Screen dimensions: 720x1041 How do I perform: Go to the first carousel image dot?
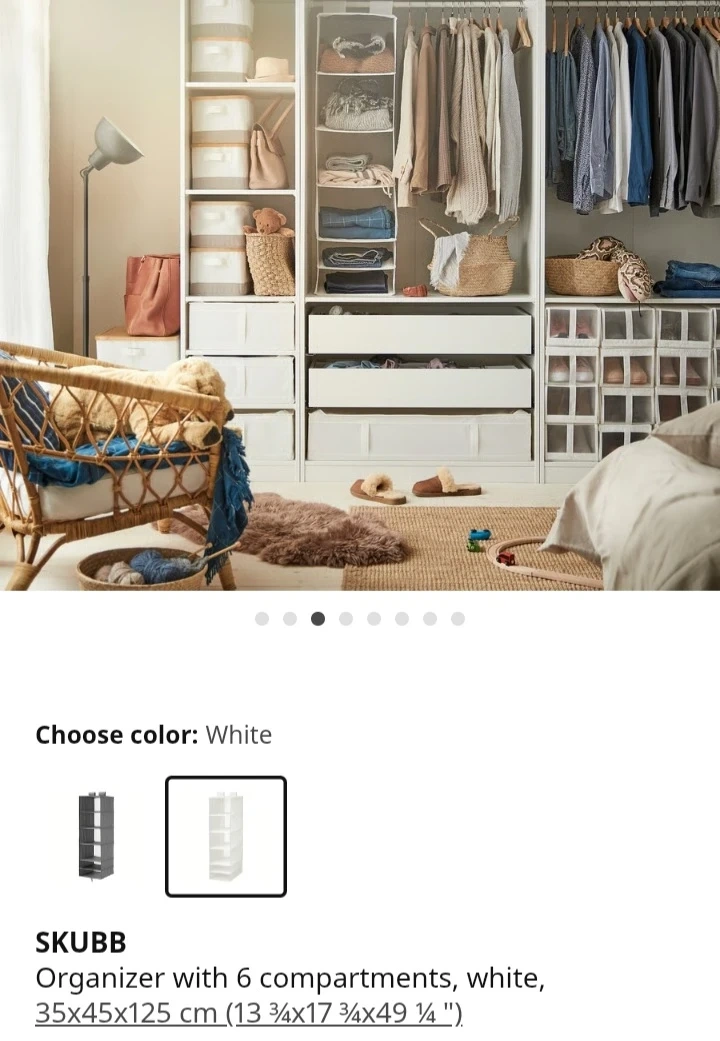coord(262,619)
